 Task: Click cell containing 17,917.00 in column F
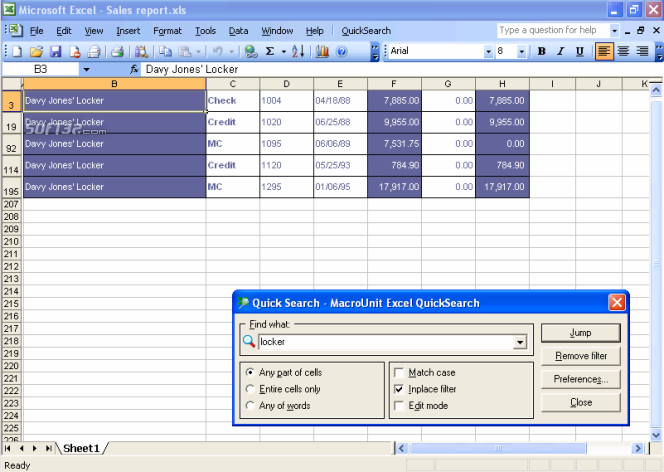(394, 187)
